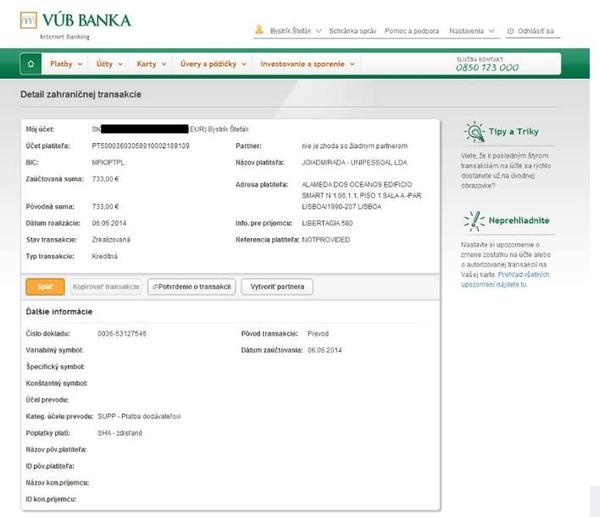The width and height of the screenshot is (600, 517).
Task: Open Úvery a pôžičky menu
Action: pyautogui.click(x=213, y=64)
